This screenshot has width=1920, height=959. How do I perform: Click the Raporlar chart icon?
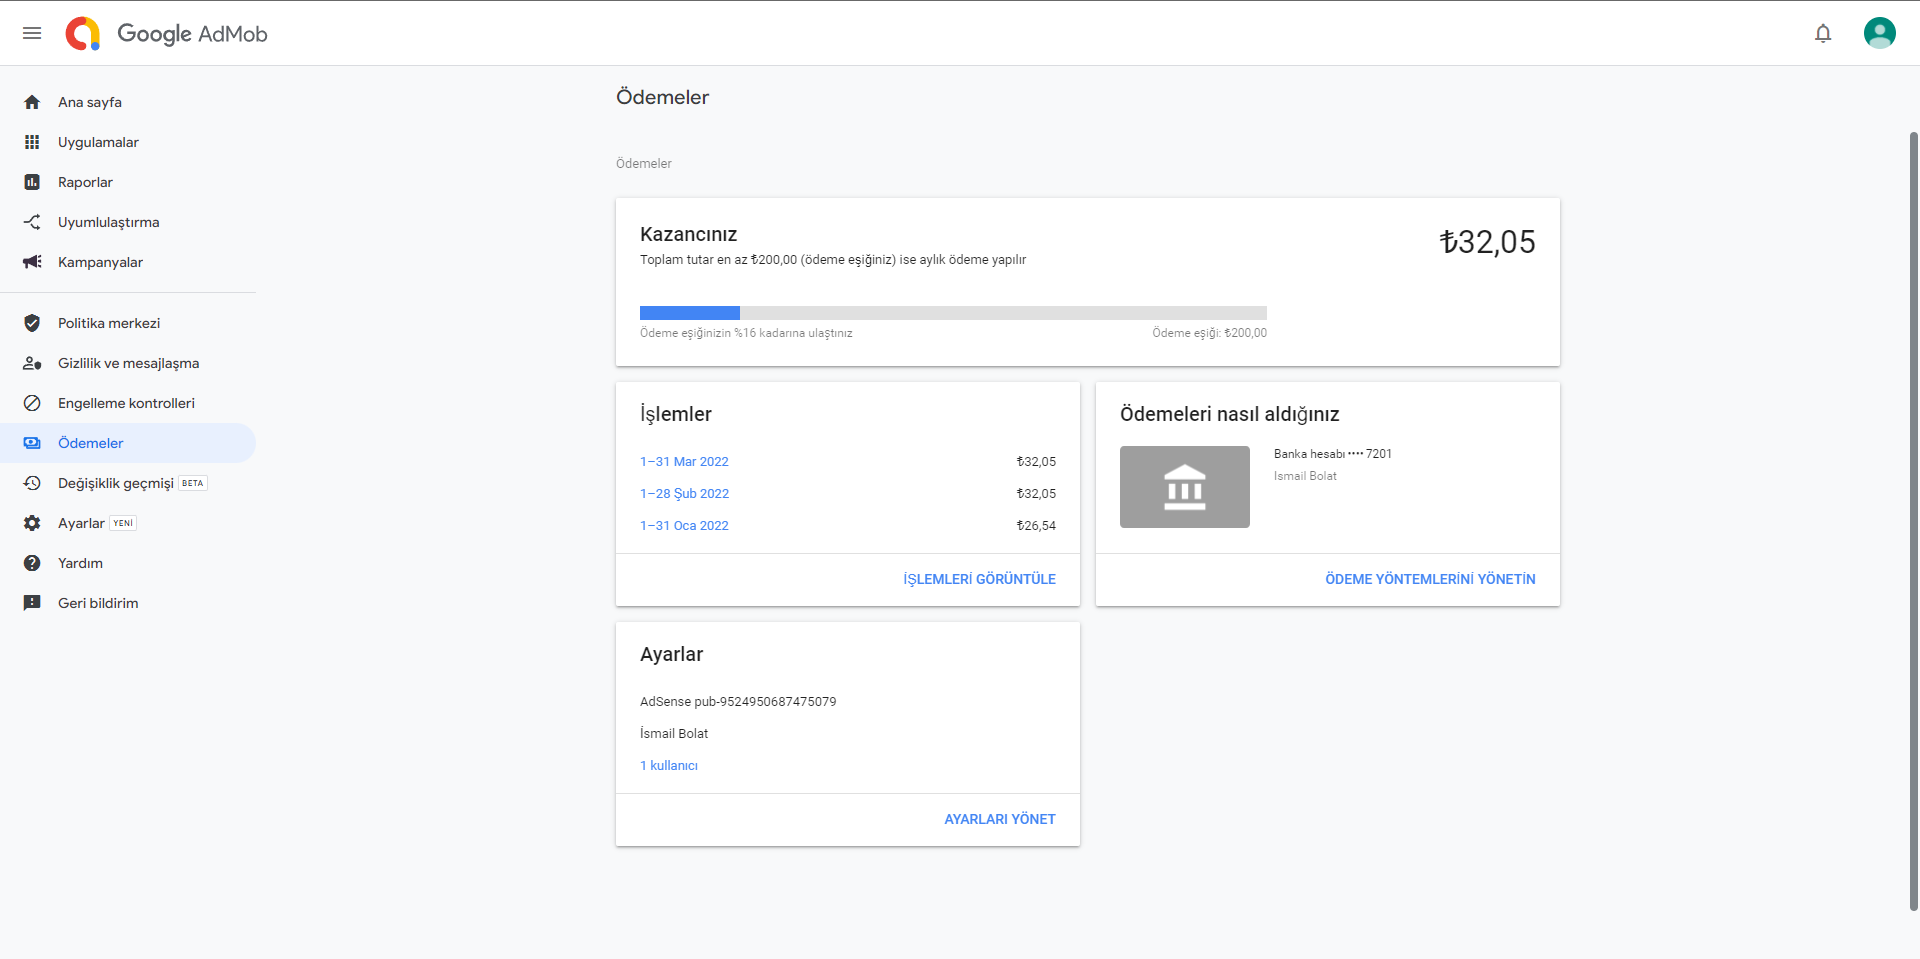pyautogui.click(x=32, y=182)
